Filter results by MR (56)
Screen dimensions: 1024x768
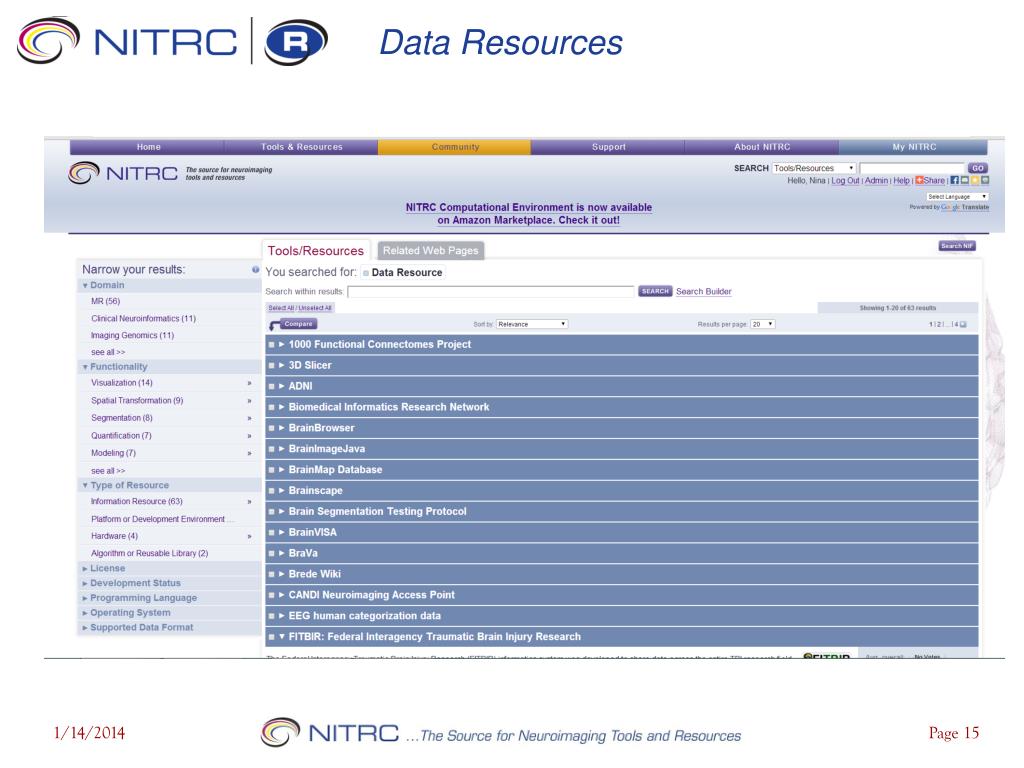point(105,301)
